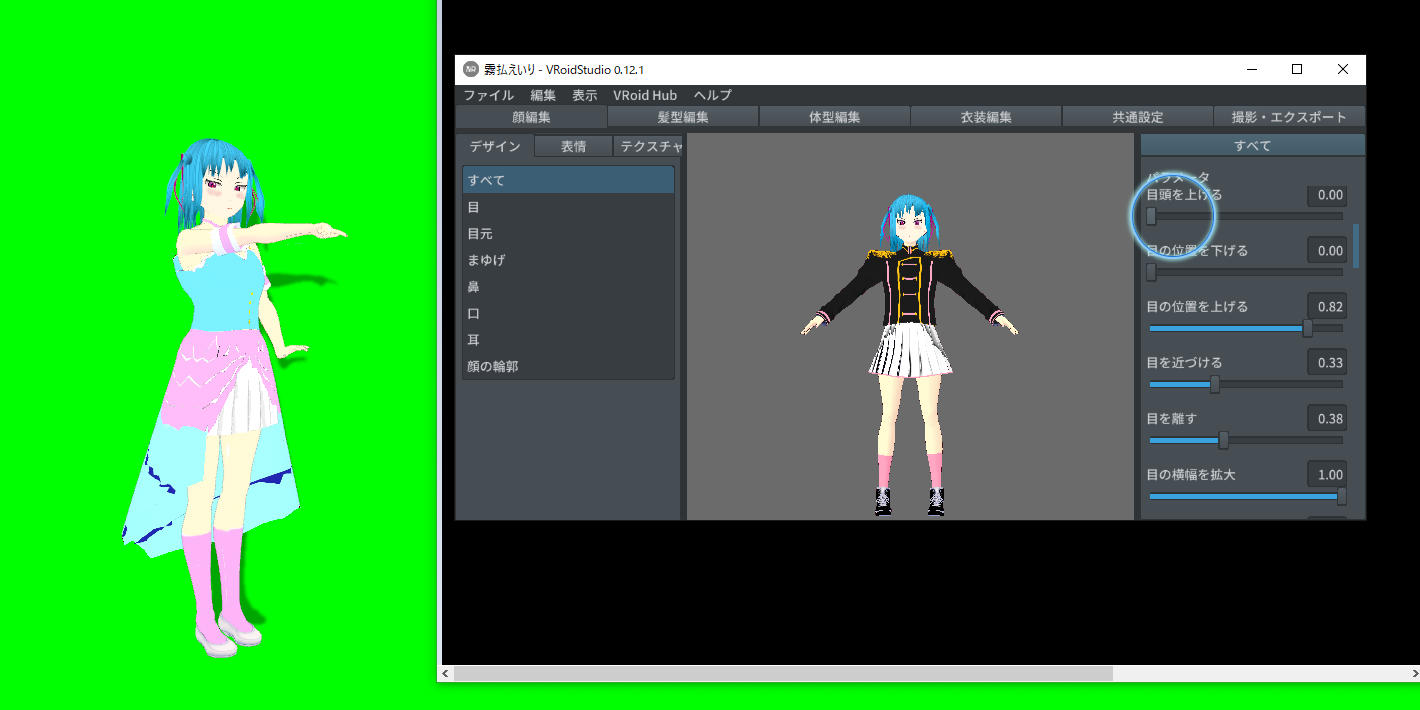The width and height of the screenshot is (1420, 710).
Task: Click the 目の位置を上げる value field 0.82
Action: point(1326,307)
